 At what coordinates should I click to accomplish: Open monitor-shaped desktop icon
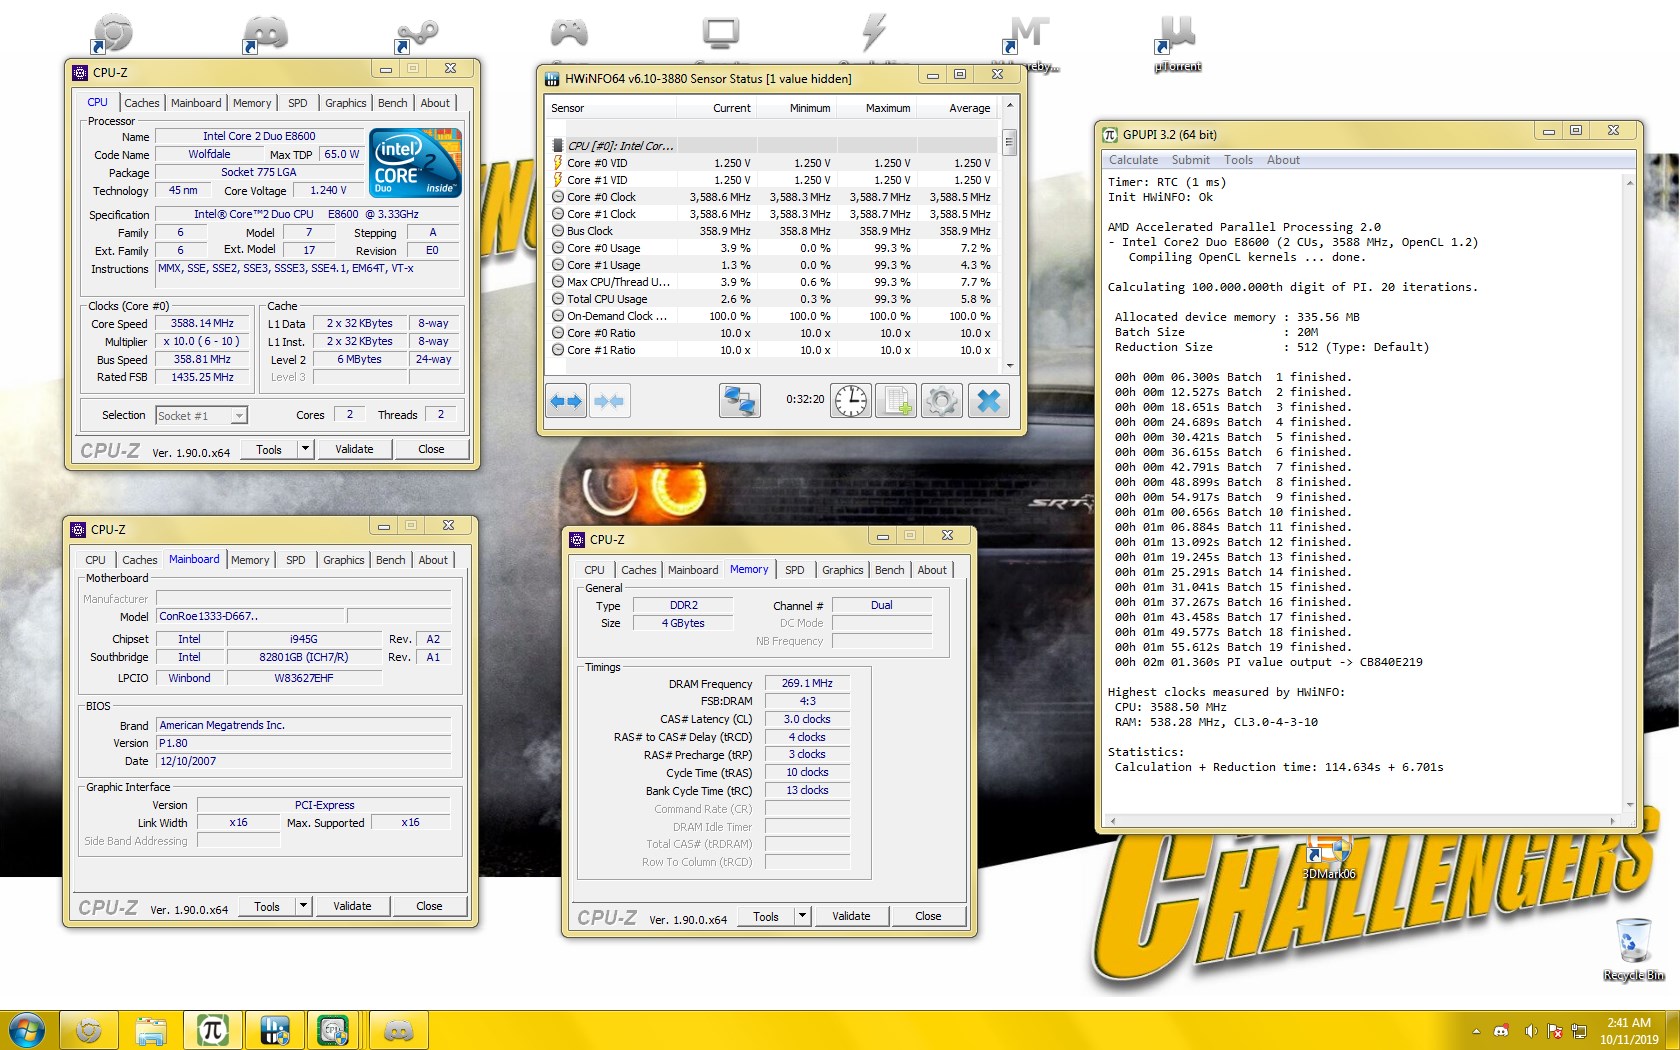(x=720, y=33)
